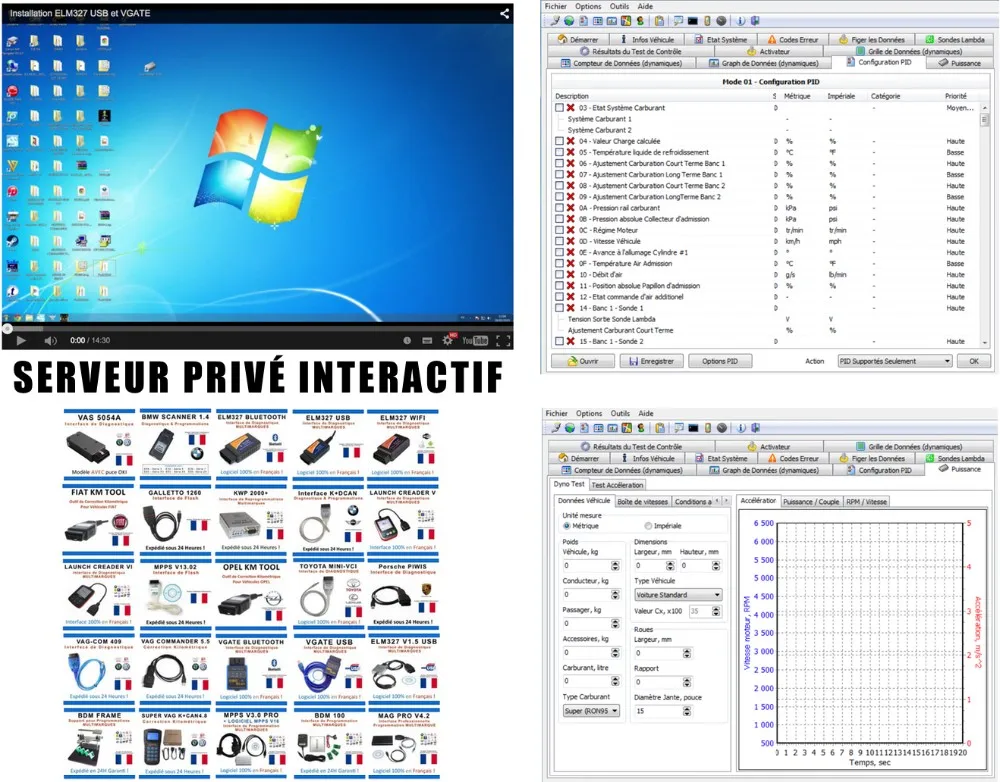
Task: Click the Véhicule, kg weight spinner arrows
Action: pos(615,566)
